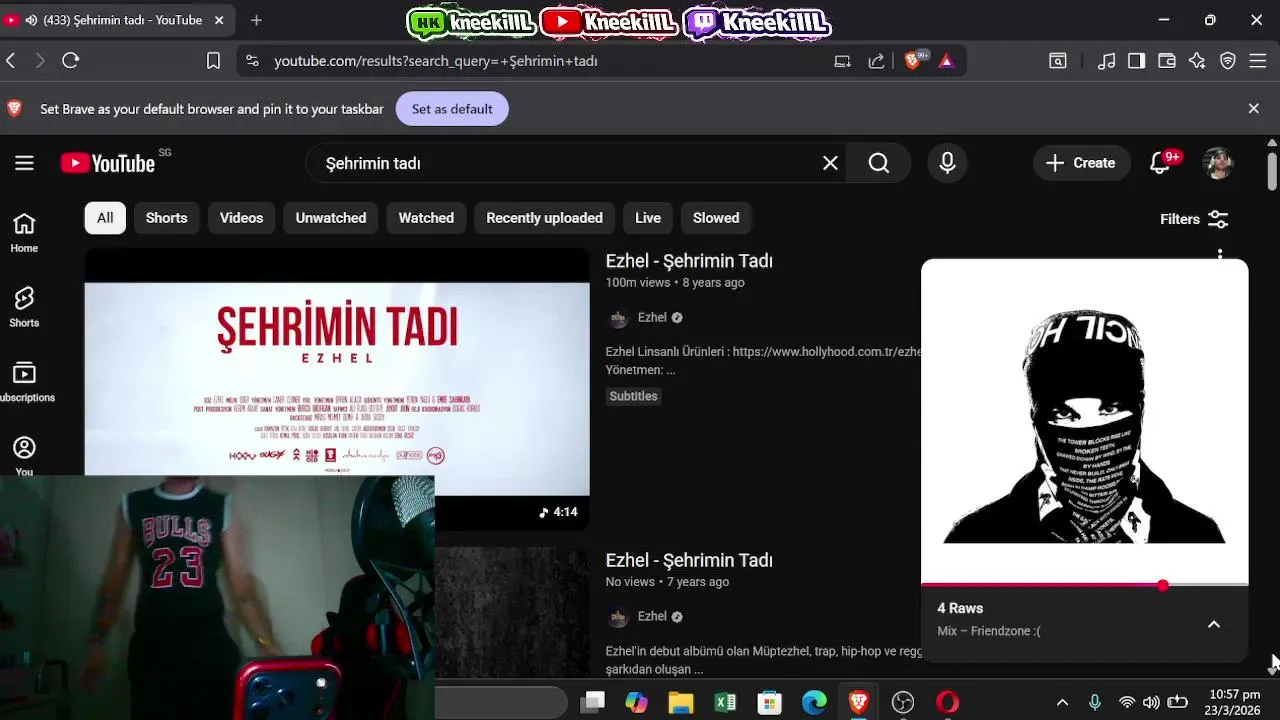Visit Ezhel channel on second result

[652, 616]
